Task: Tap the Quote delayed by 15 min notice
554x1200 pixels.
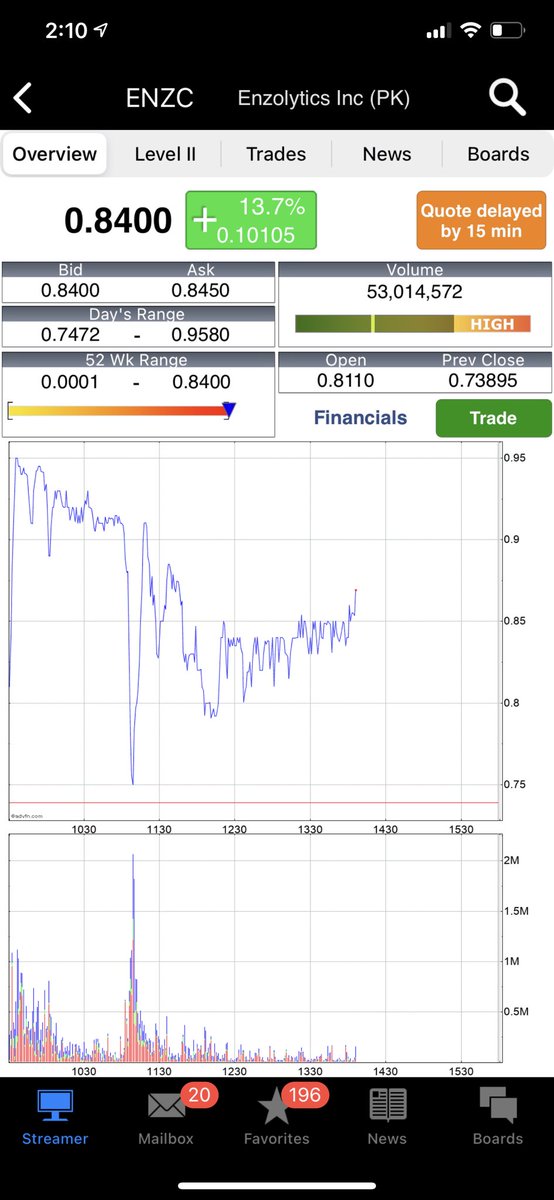Action: (481, 220)
